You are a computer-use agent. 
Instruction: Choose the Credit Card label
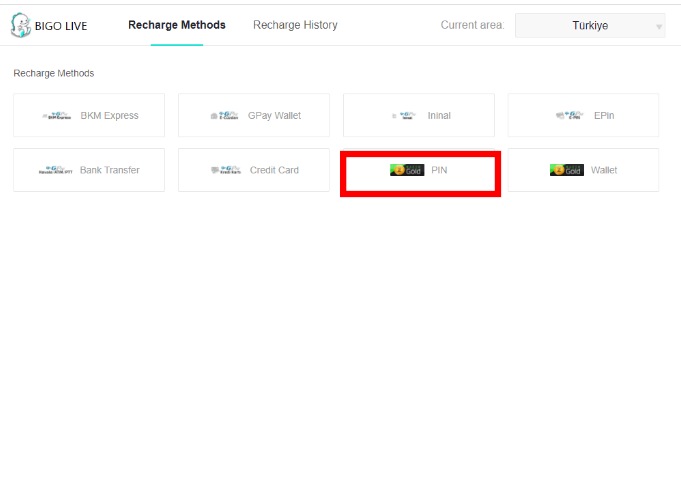(274, 171)
